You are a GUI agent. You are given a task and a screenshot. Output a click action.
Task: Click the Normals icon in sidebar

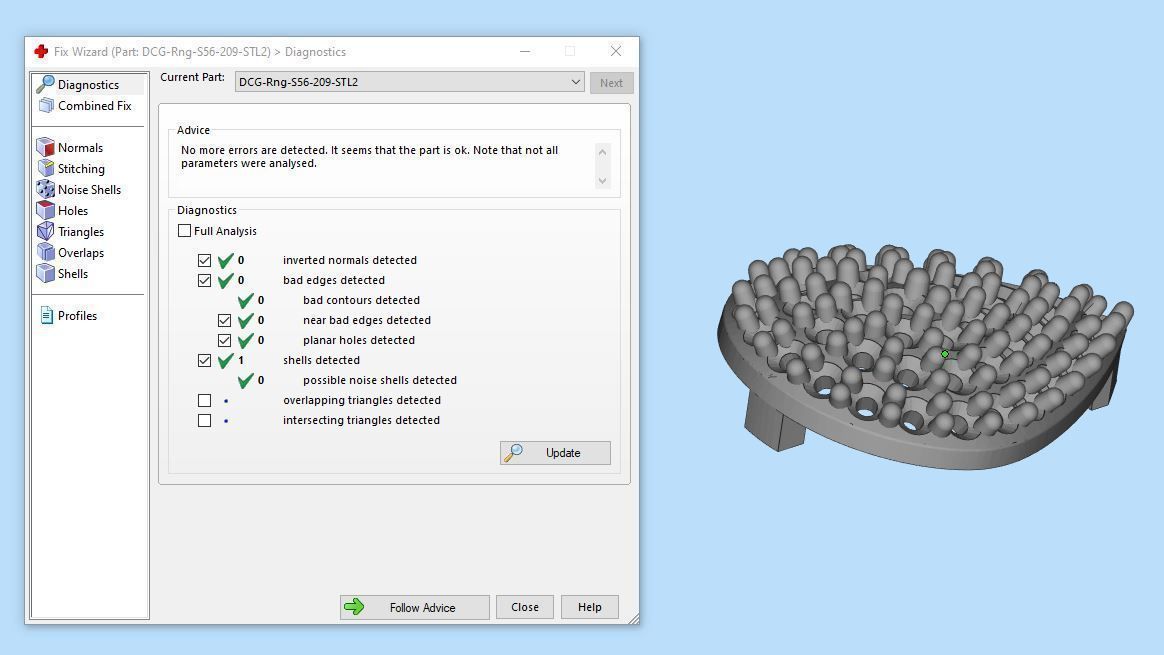click(x=45, y=147)
